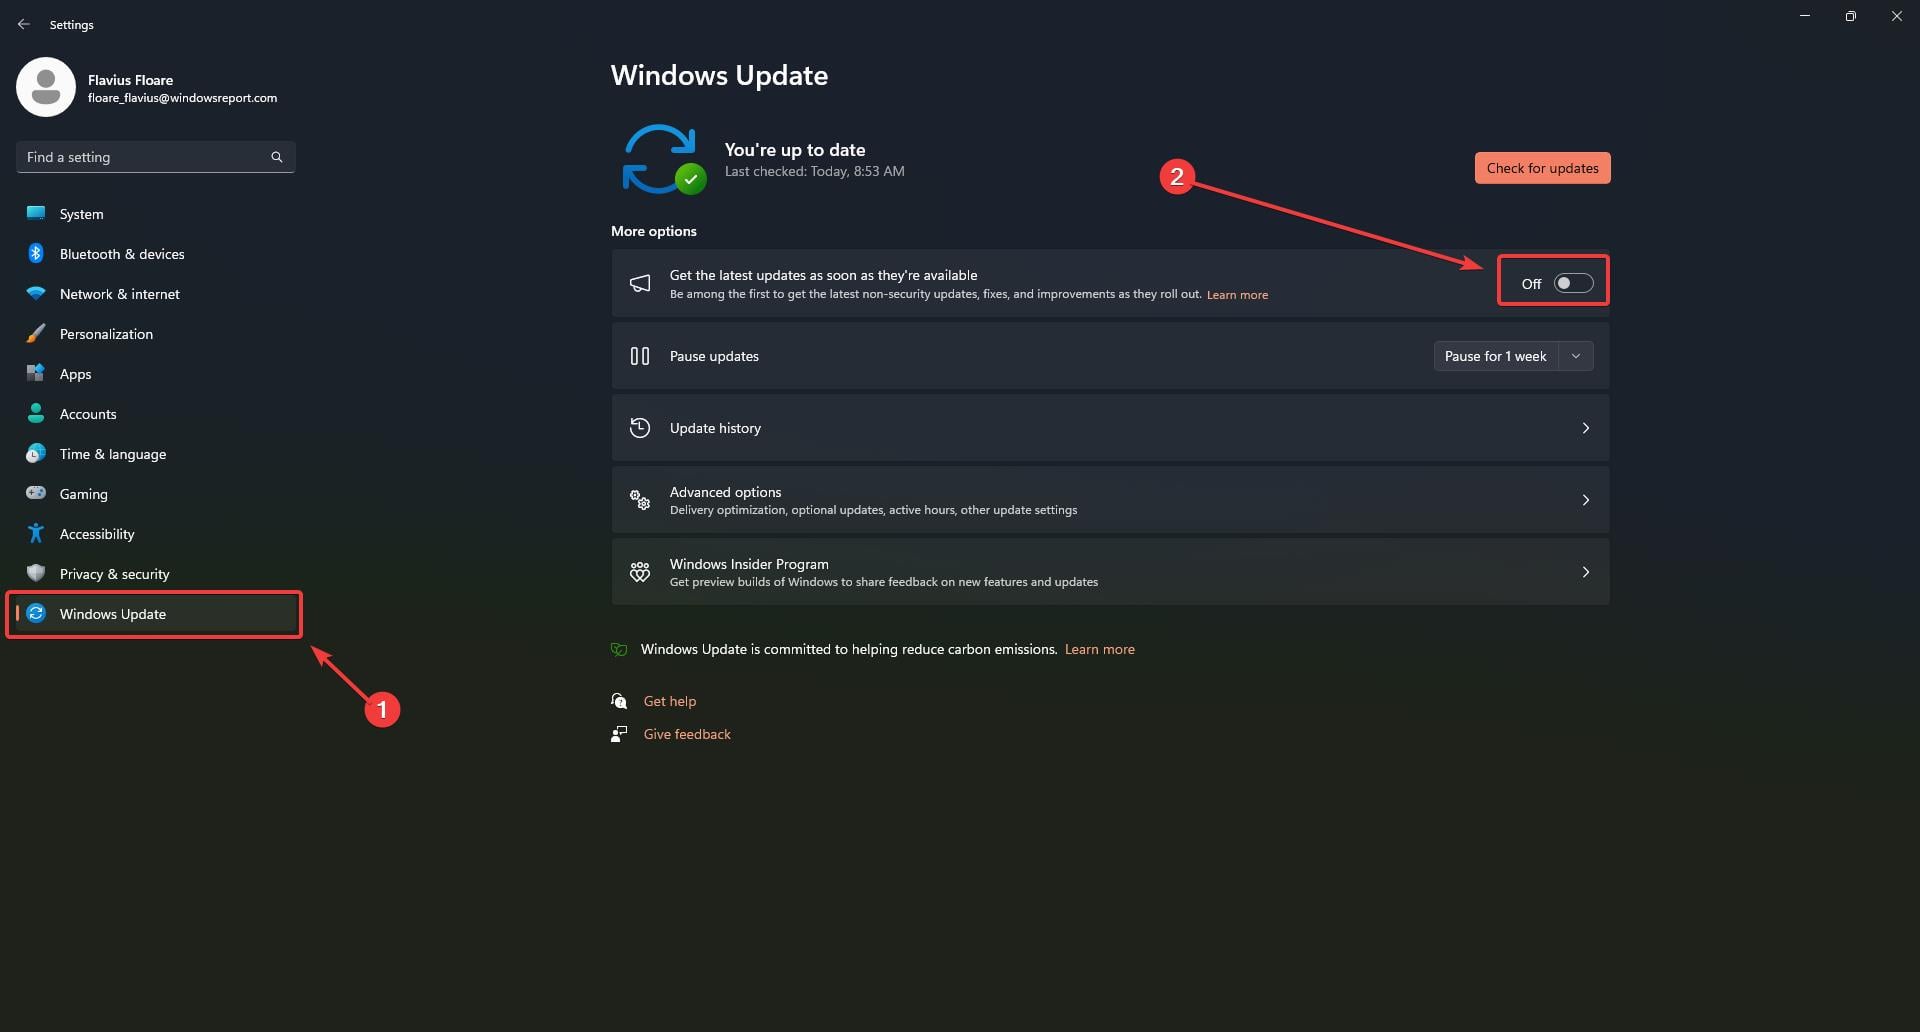Click the Personalization paintbrush icon
The width and height of the screenshot is (1920, 1032).
36,333
